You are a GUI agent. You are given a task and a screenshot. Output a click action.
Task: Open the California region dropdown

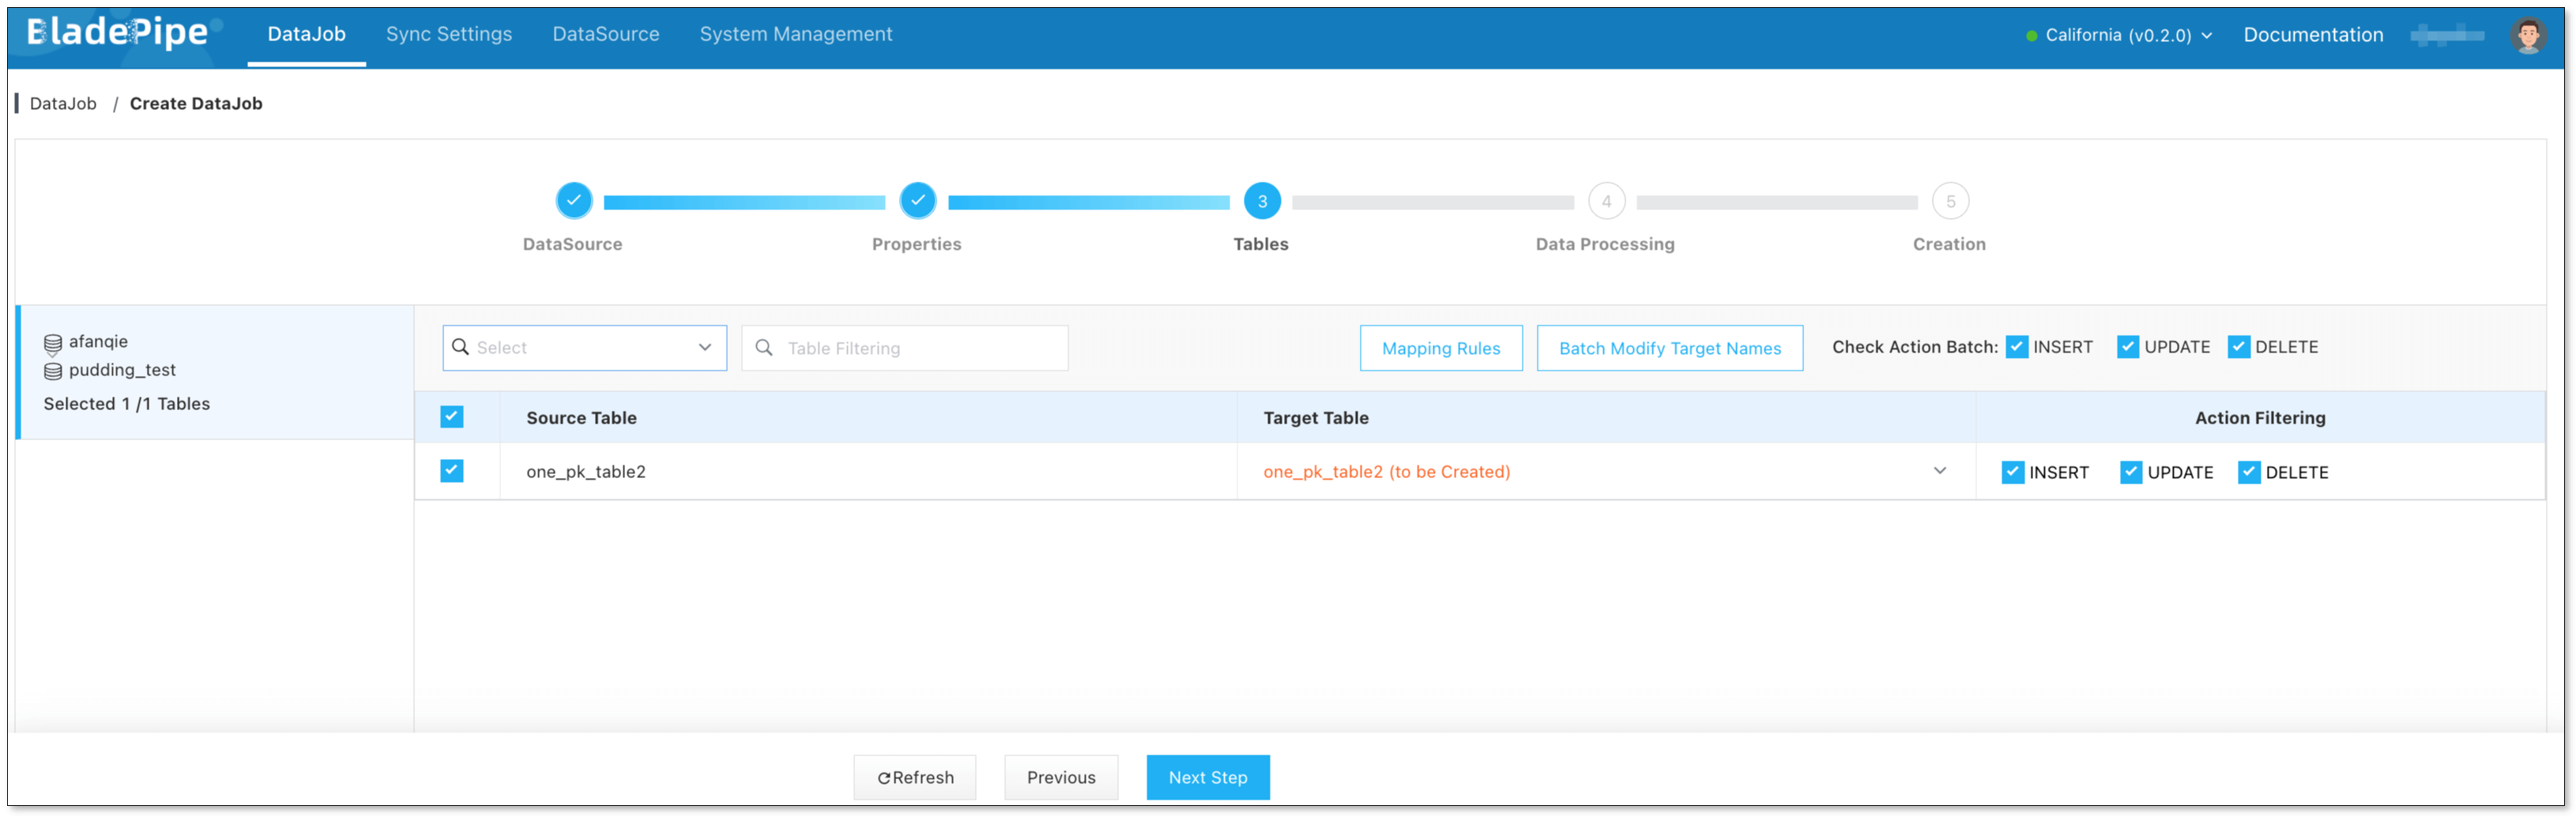pos(2118,35)
